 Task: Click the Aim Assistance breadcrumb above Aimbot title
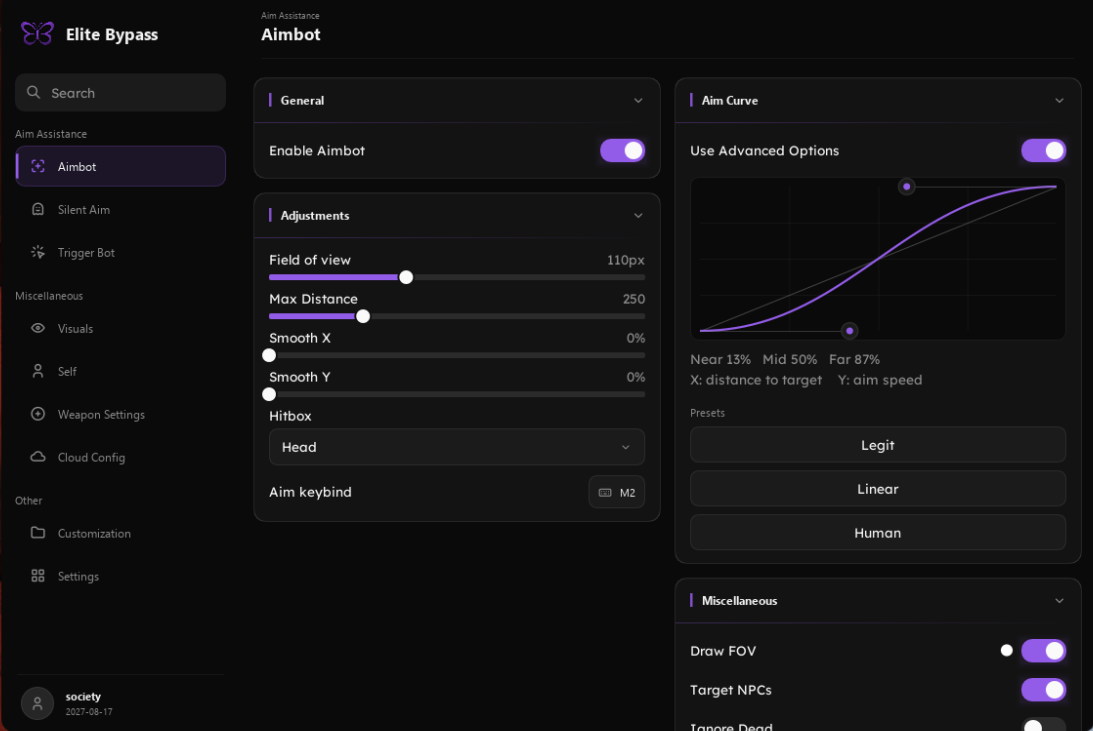point(290,15)
